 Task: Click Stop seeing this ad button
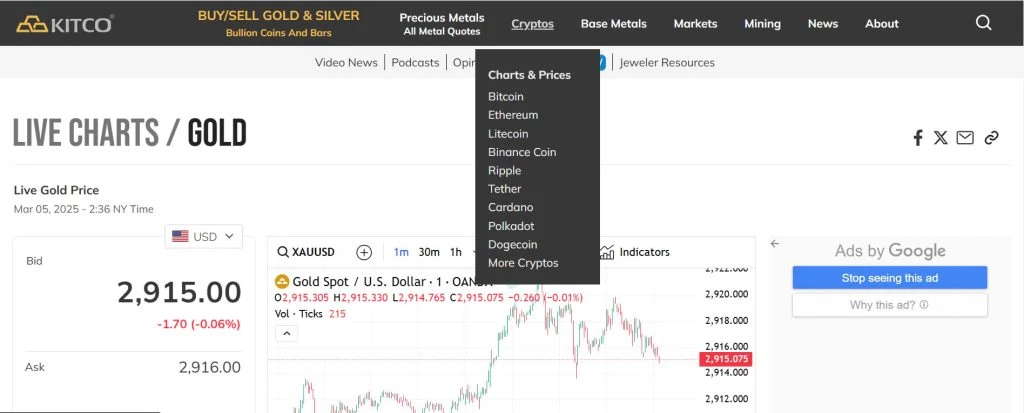889,278
